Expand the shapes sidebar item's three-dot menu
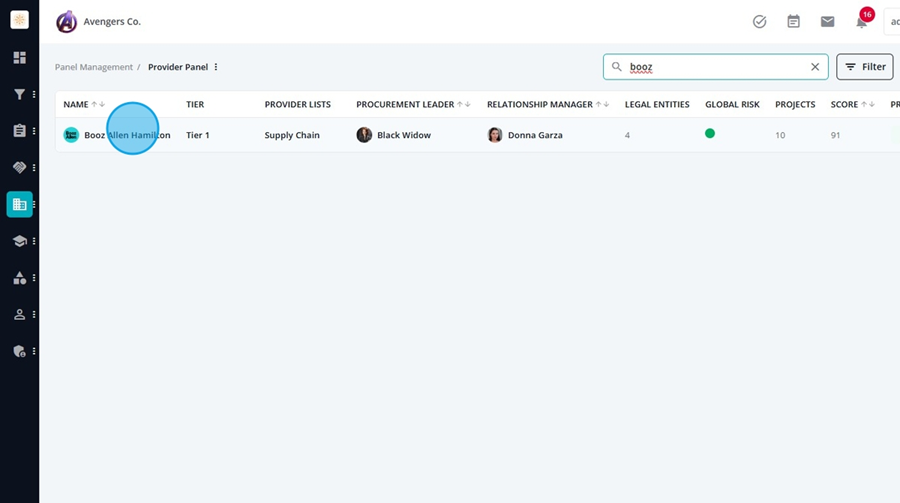The image size is (900, 503). coord(34,278)
